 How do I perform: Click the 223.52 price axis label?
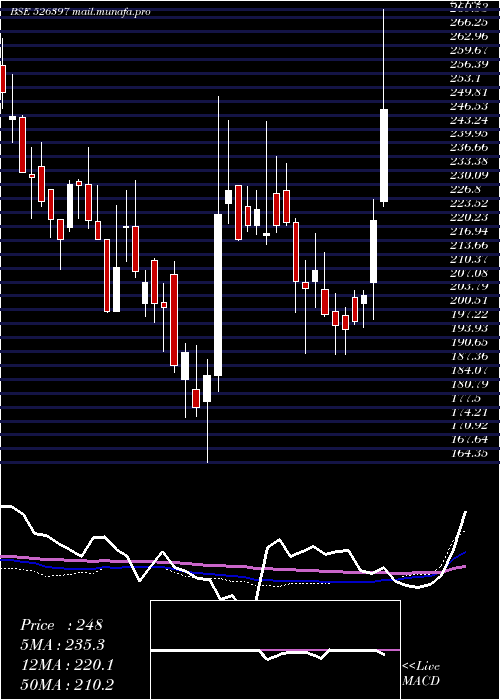tap(470, 203)
